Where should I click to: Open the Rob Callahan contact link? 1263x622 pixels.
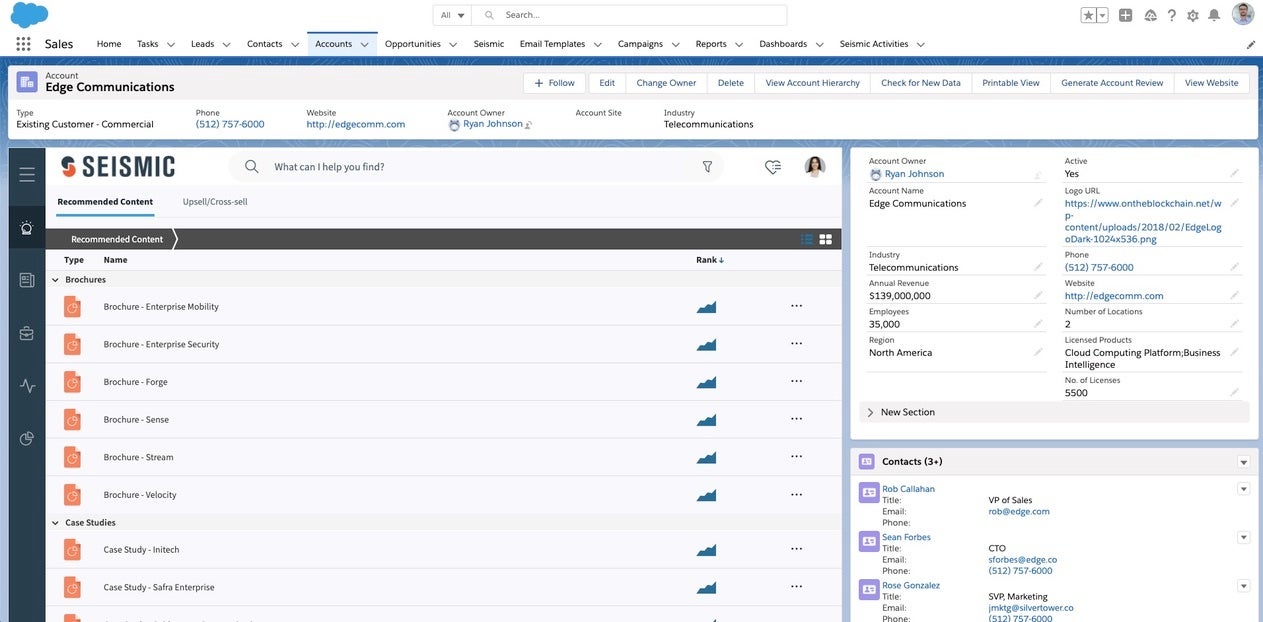(908, 489)
